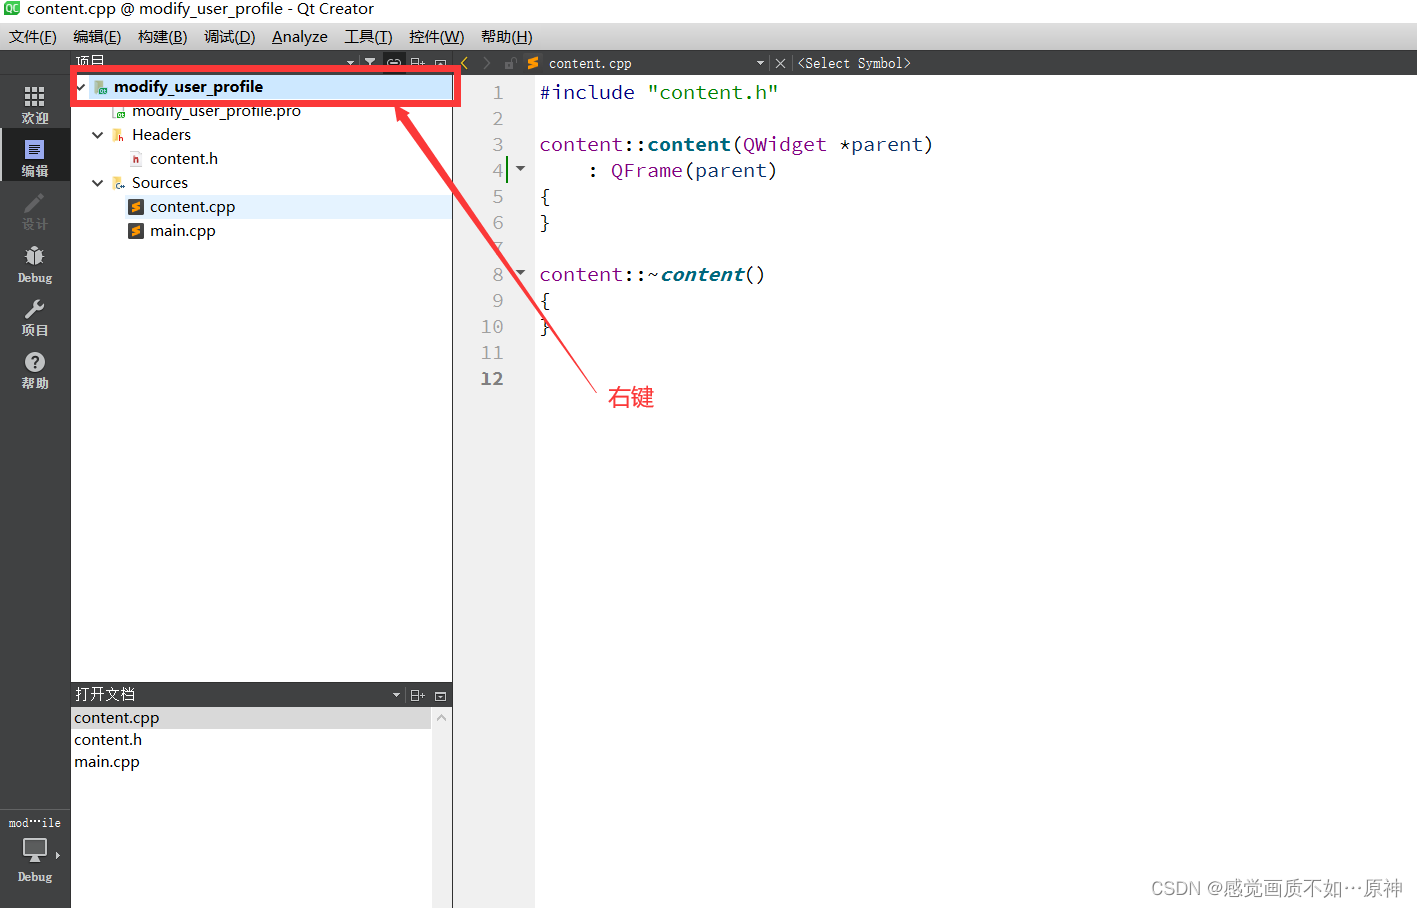Select content.cpp in the project tree
Image resolution: width=1417 pixels, height=908 pixels.
pyautogui.click(x=192, y=207)
